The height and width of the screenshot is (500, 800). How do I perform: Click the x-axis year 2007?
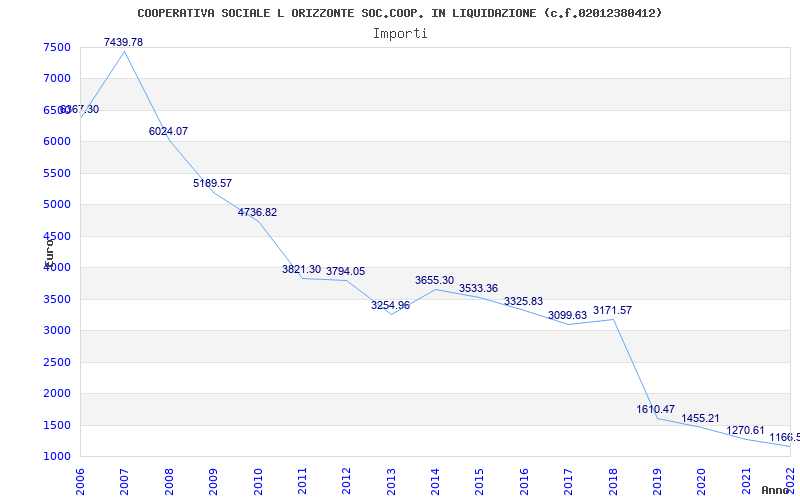[x=124, y=482]
